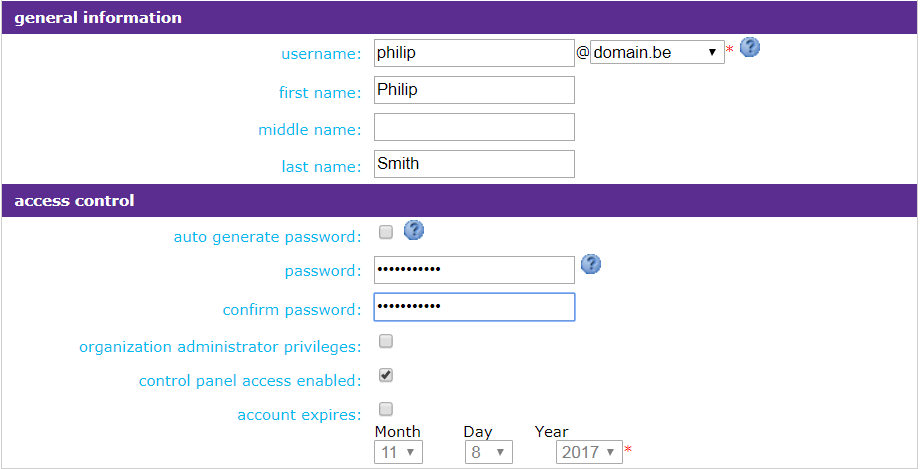The width and height of the screenshot is (921, 469).
Task: Click the access control section header
Action: 74,201
